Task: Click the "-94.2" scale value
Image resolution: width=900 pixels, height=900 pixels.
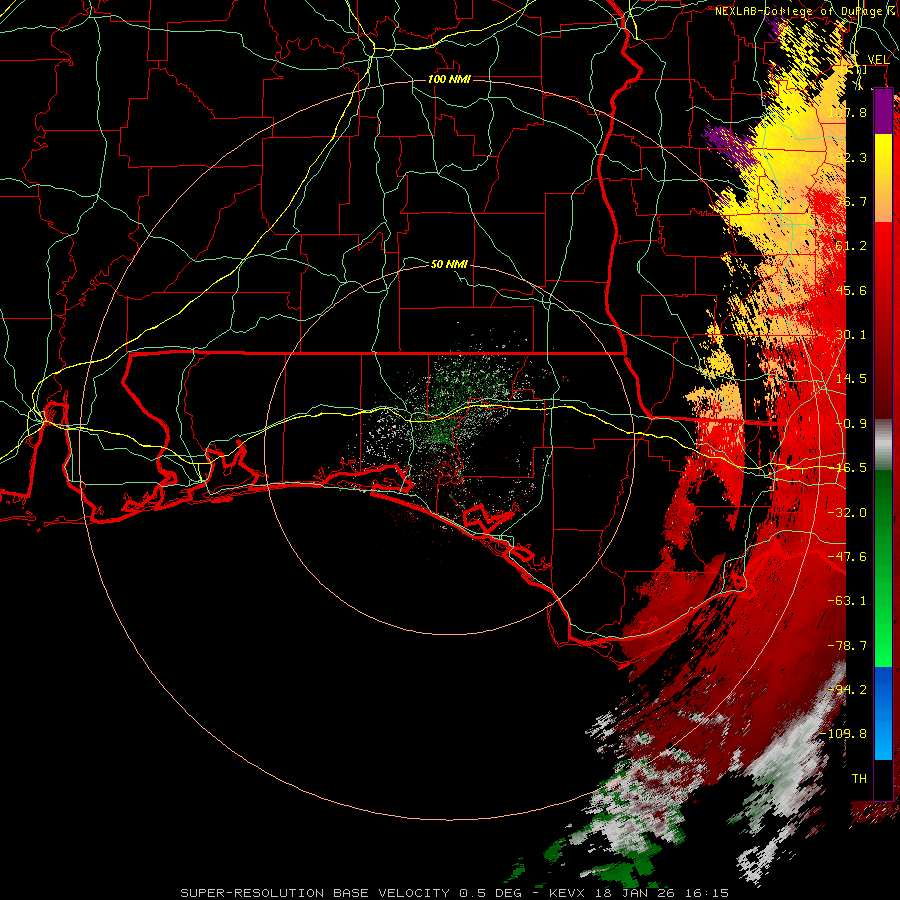Action: pyautogui.click(x=848, y=690)
